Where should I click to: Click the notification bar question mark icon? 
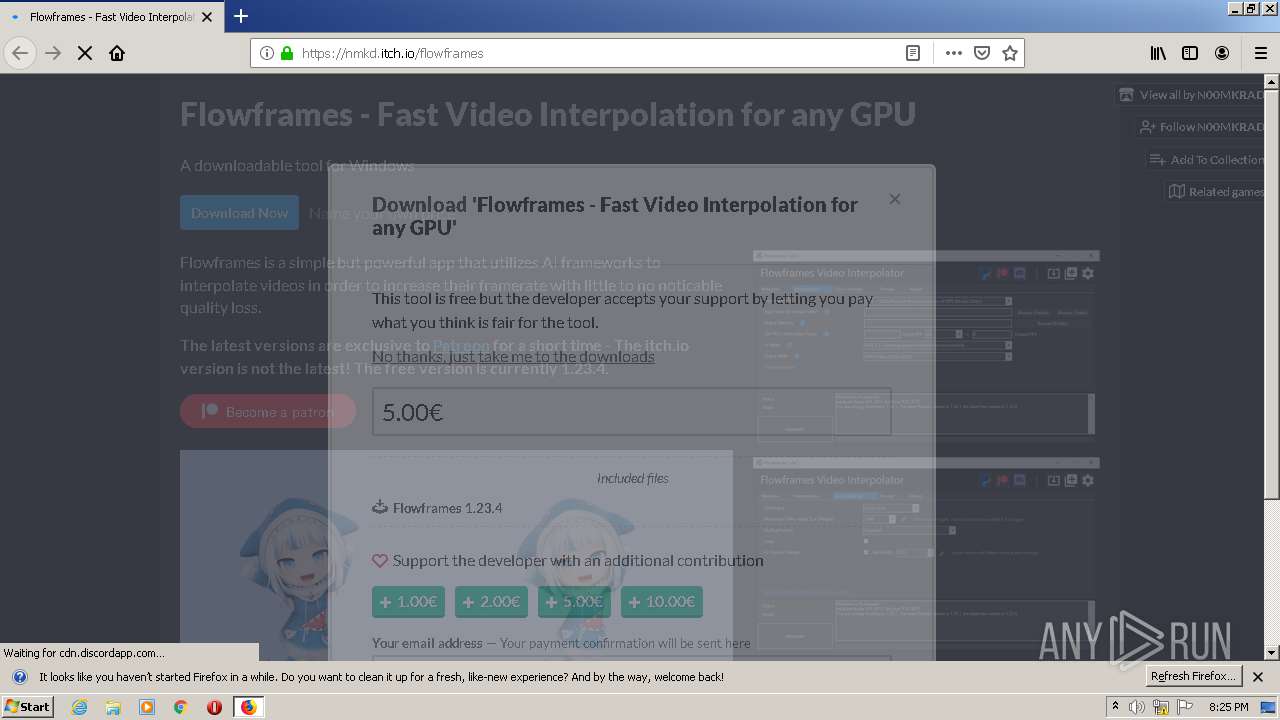point(19,677)
